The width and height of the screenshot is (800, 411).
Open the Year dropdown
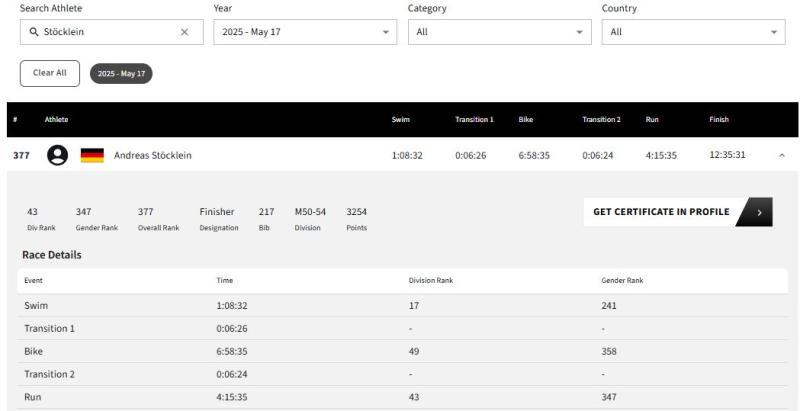click(x=305, y=32)
